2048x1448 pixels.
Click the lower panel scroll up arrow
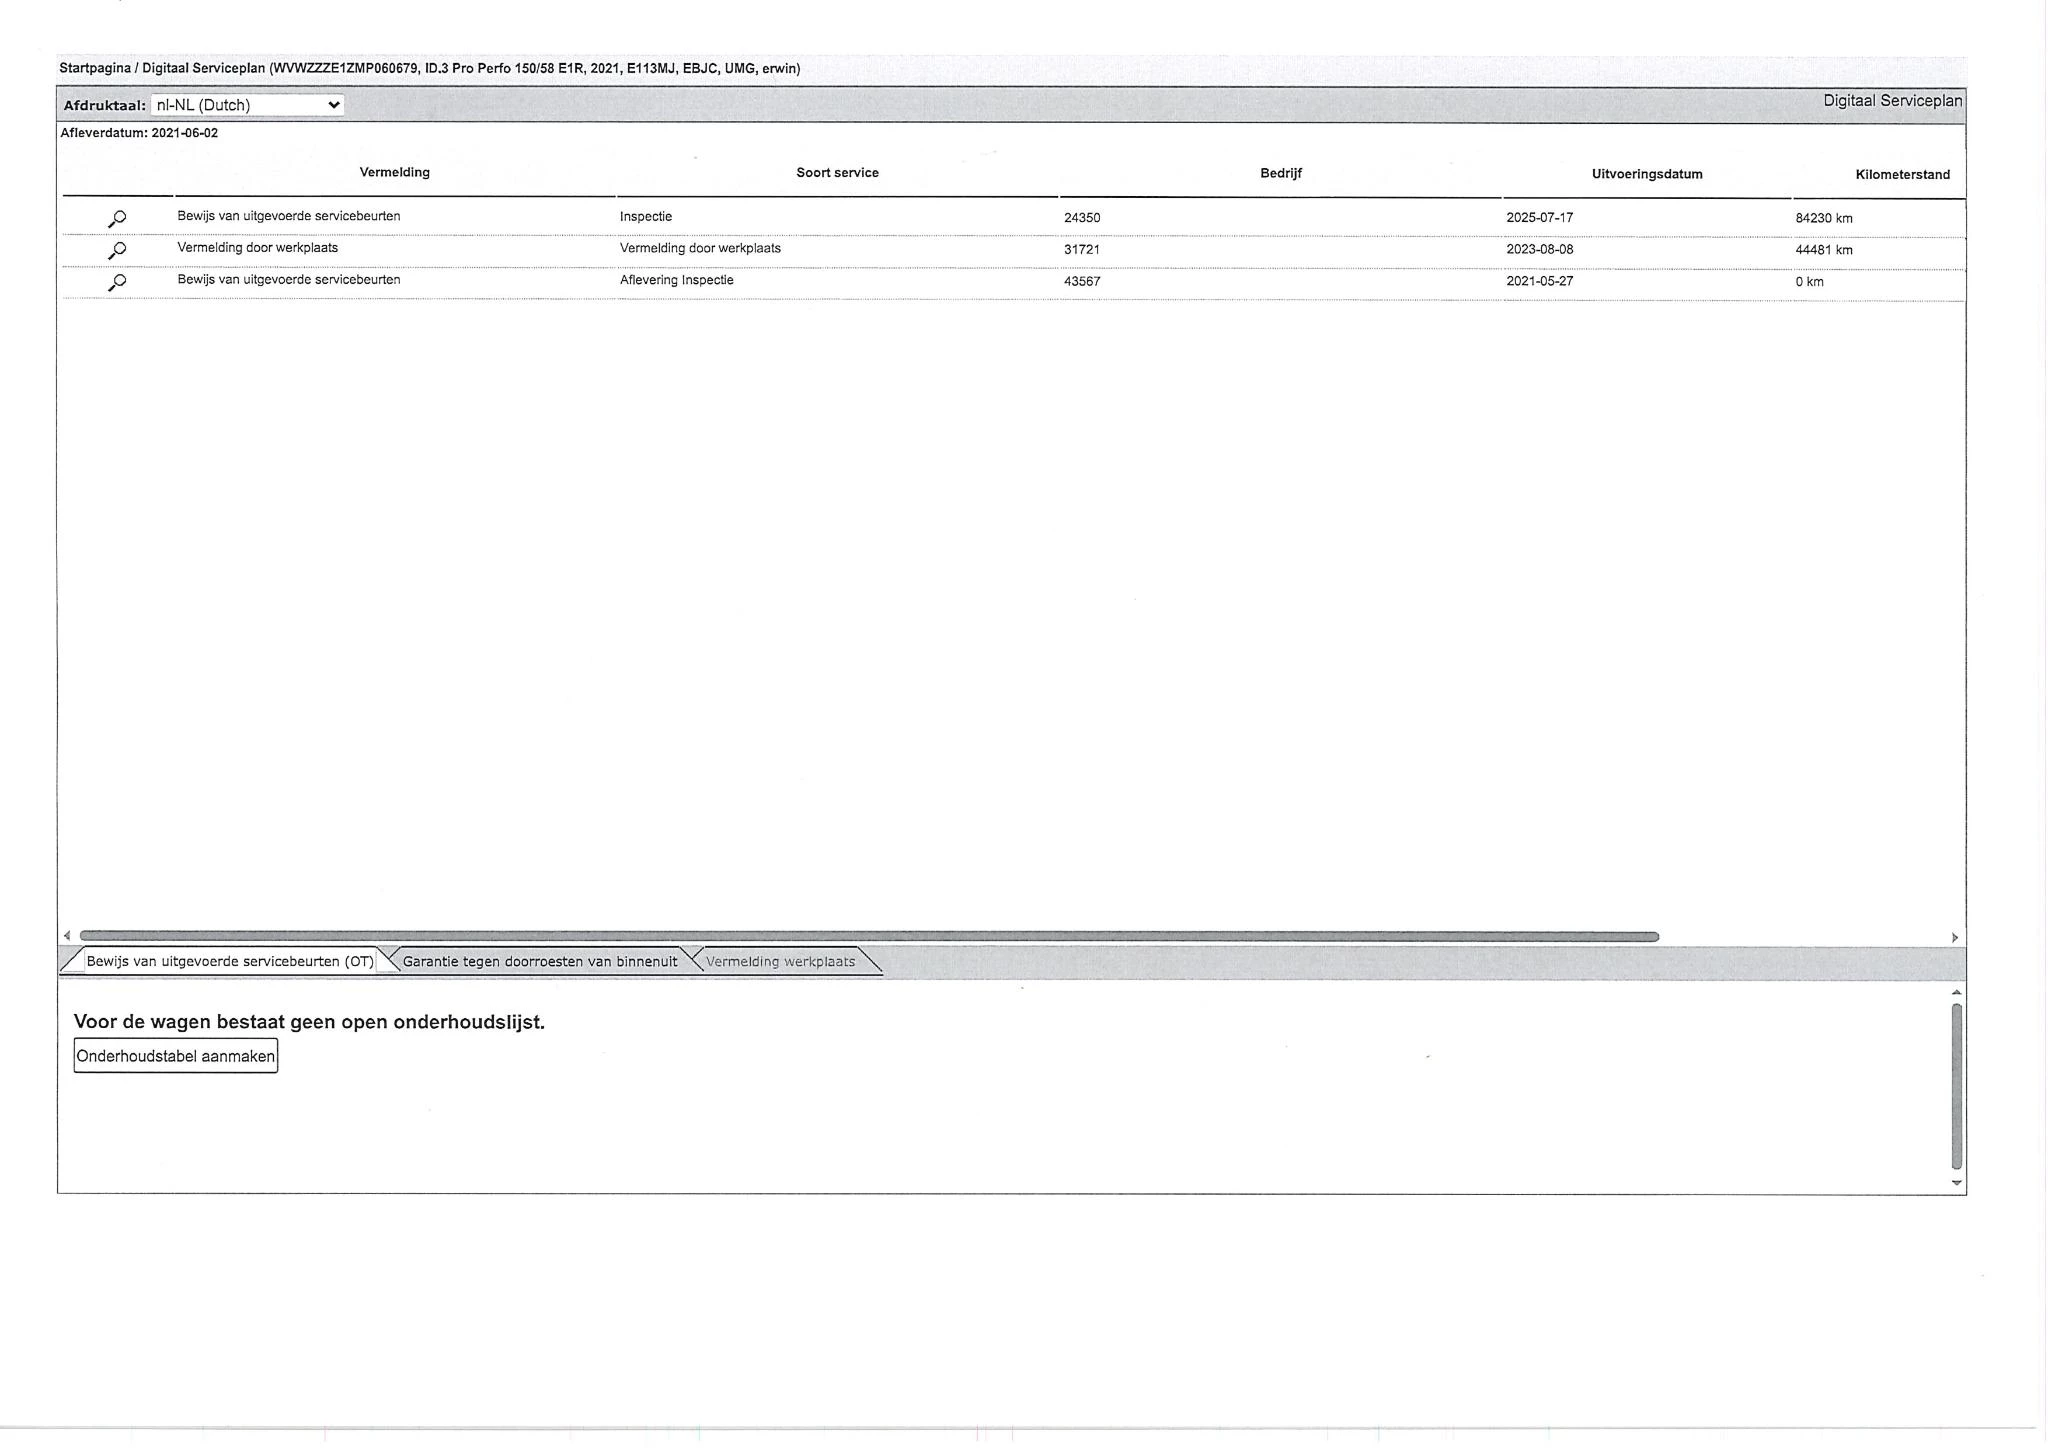click(1957, 993)
